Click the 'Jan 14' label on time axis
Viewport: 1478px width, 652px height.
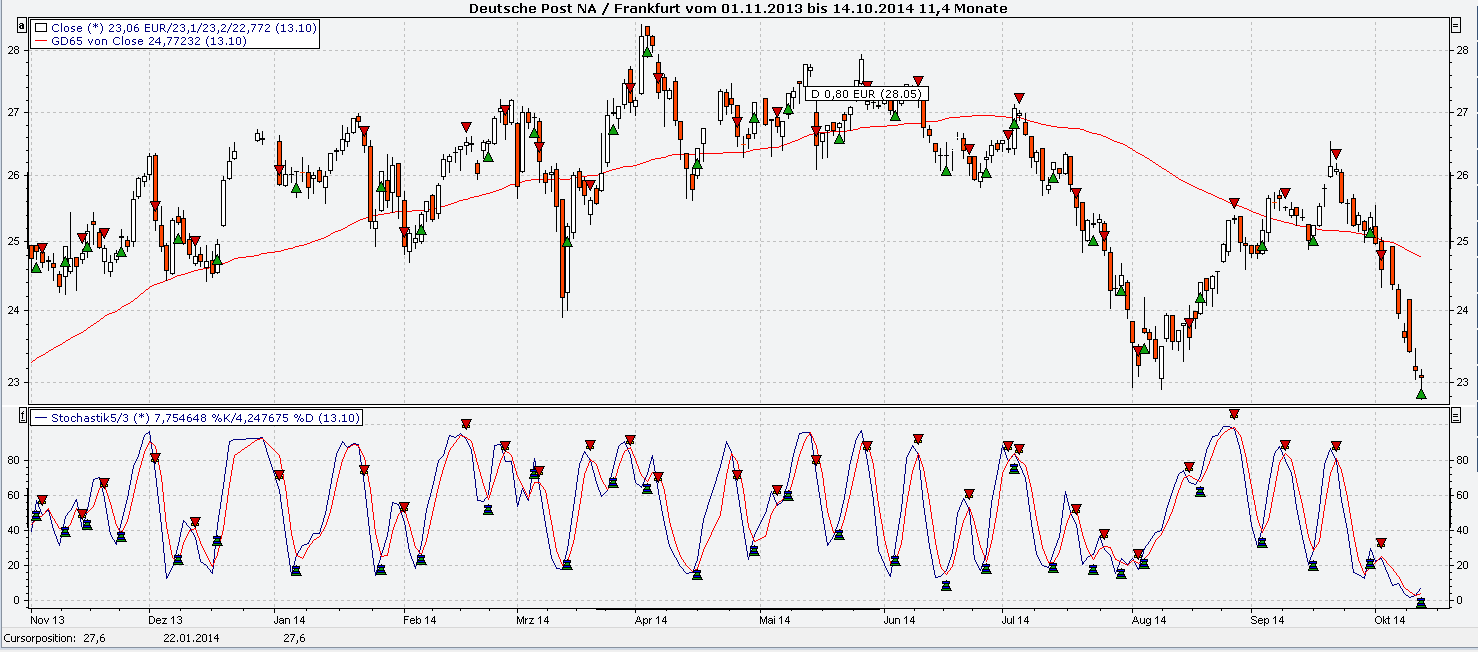click(290, 620)
